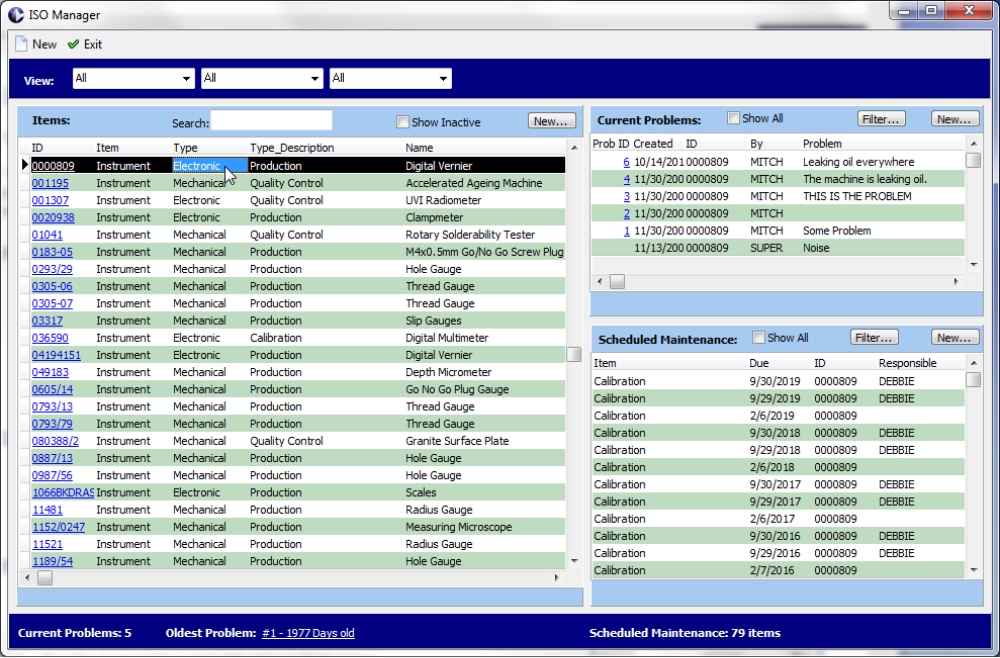The image size is (1000, 658).
Task: Open item ID link 001307
Action: (50, 200)
